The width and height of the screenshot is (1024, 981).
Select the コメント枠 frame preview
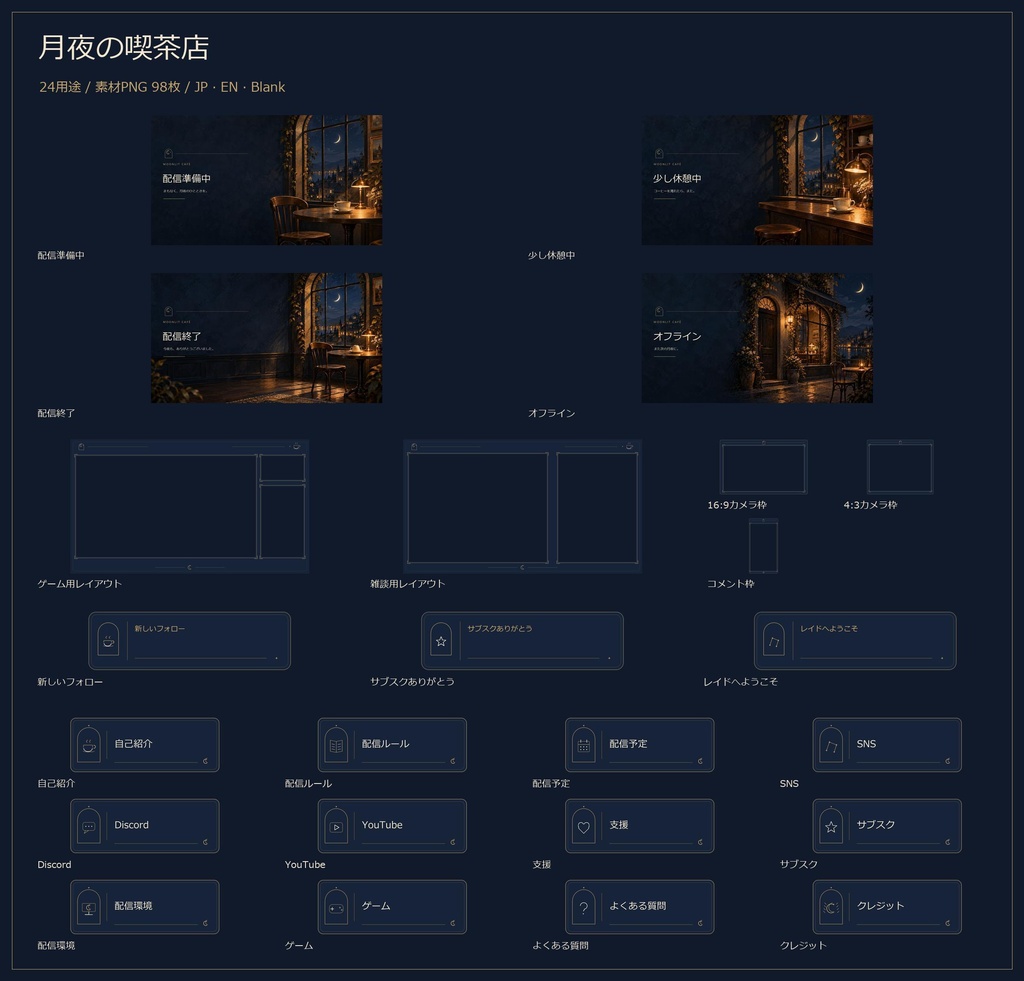[x=763, y=546]
